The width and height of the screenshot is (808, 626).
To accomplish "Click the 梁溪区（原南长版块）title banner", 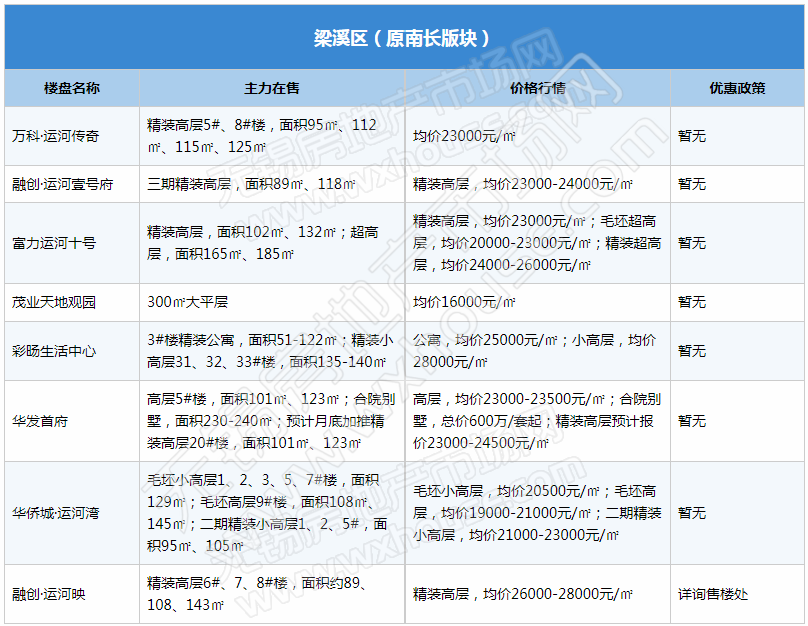I will click(402, 38).
